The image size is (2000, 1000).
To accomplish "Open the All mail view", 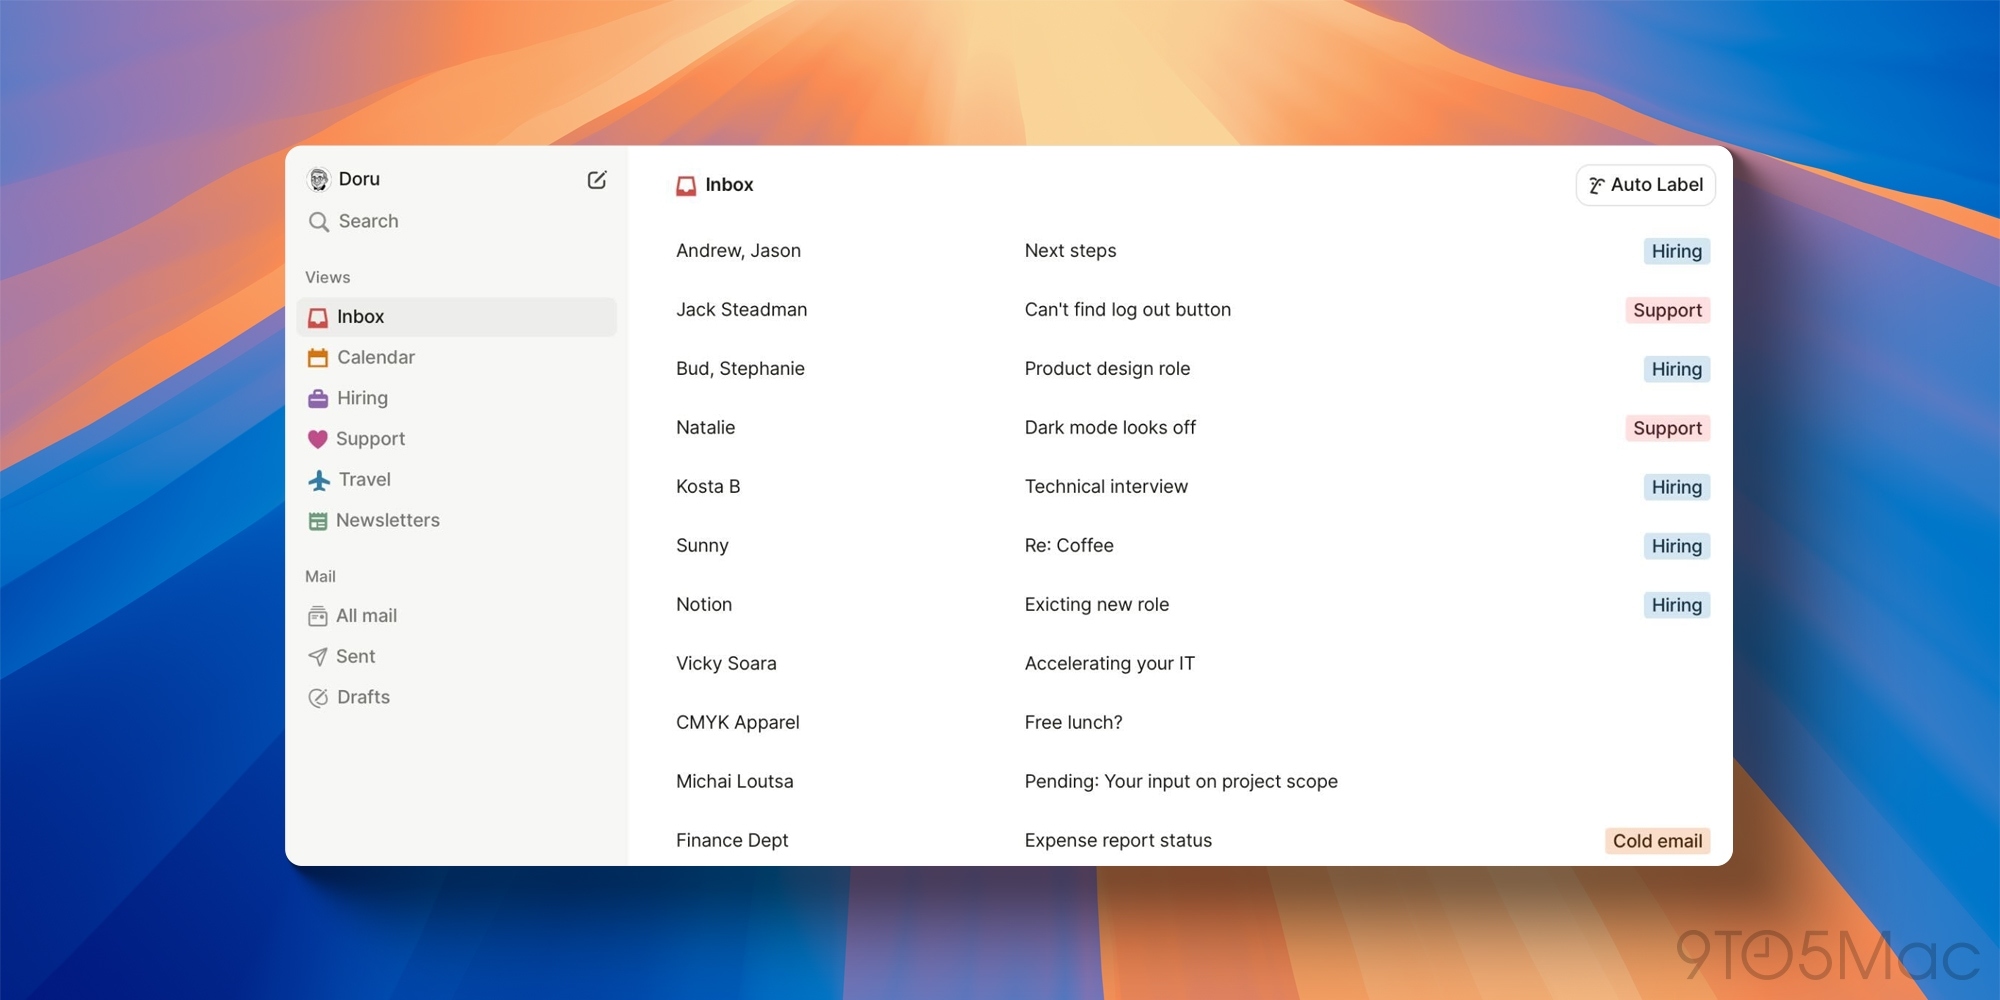I will (366, 616).
